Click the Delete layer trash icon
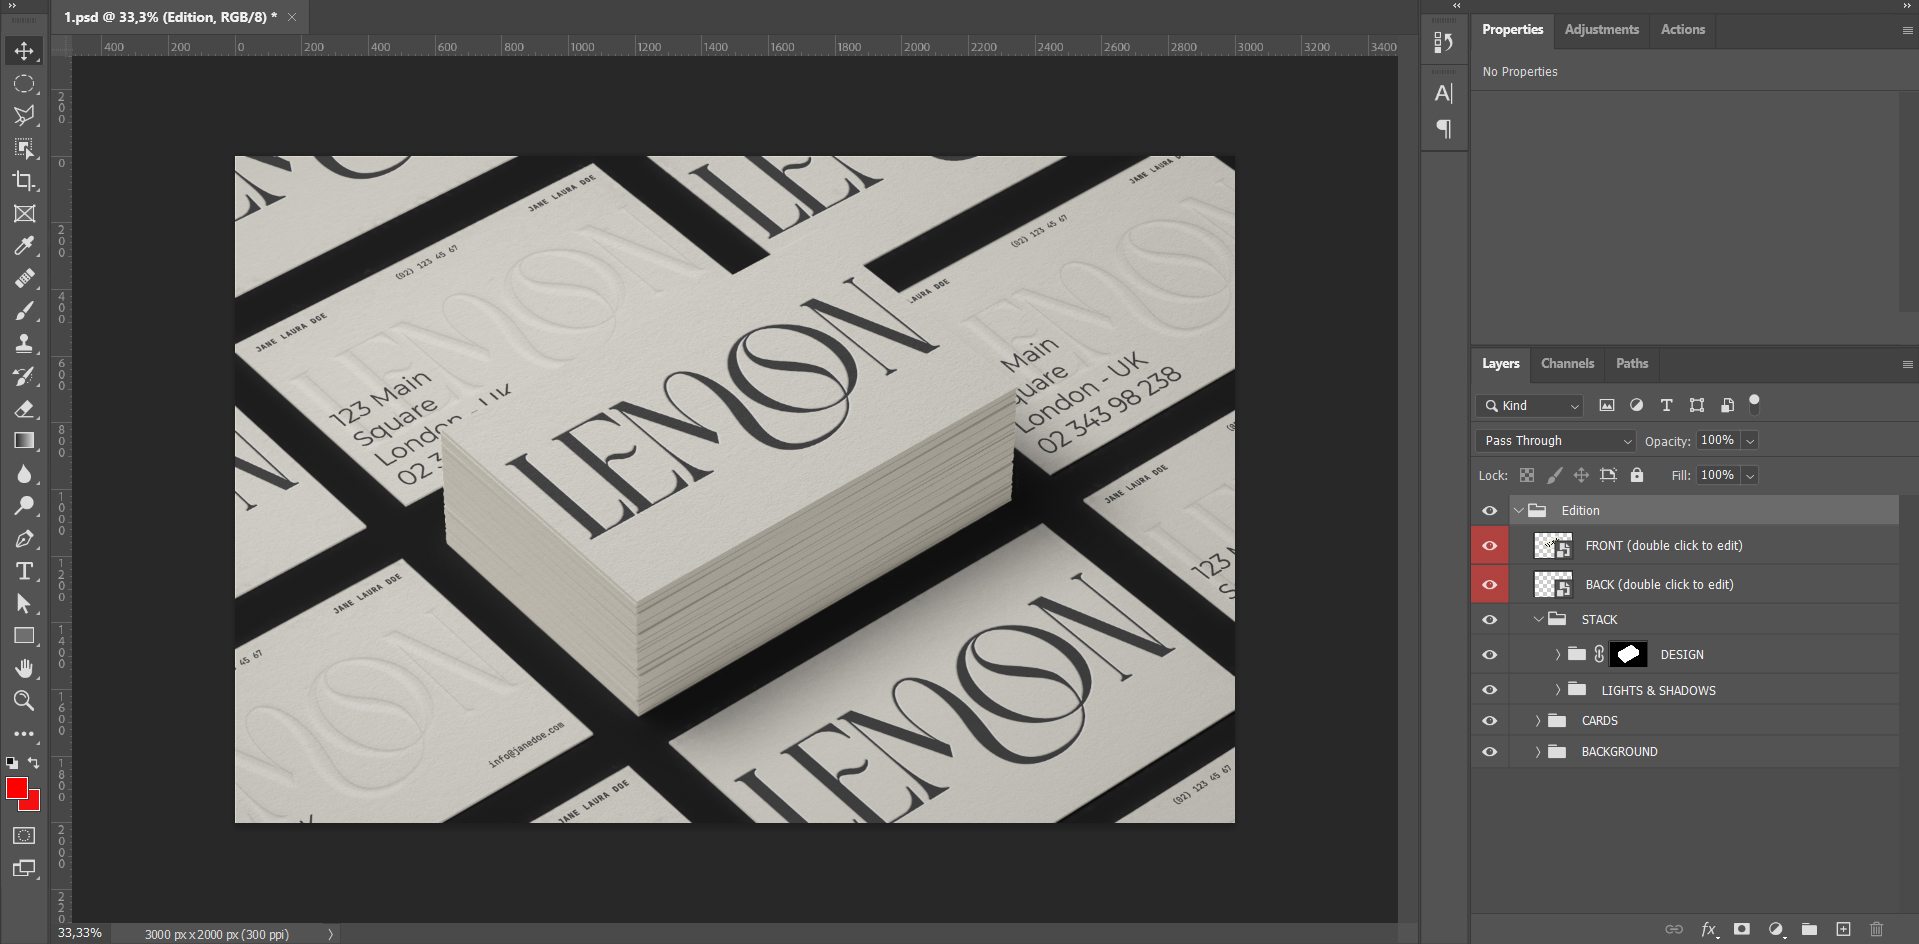Viewport: 1919px width, 944px height. 1876,929
